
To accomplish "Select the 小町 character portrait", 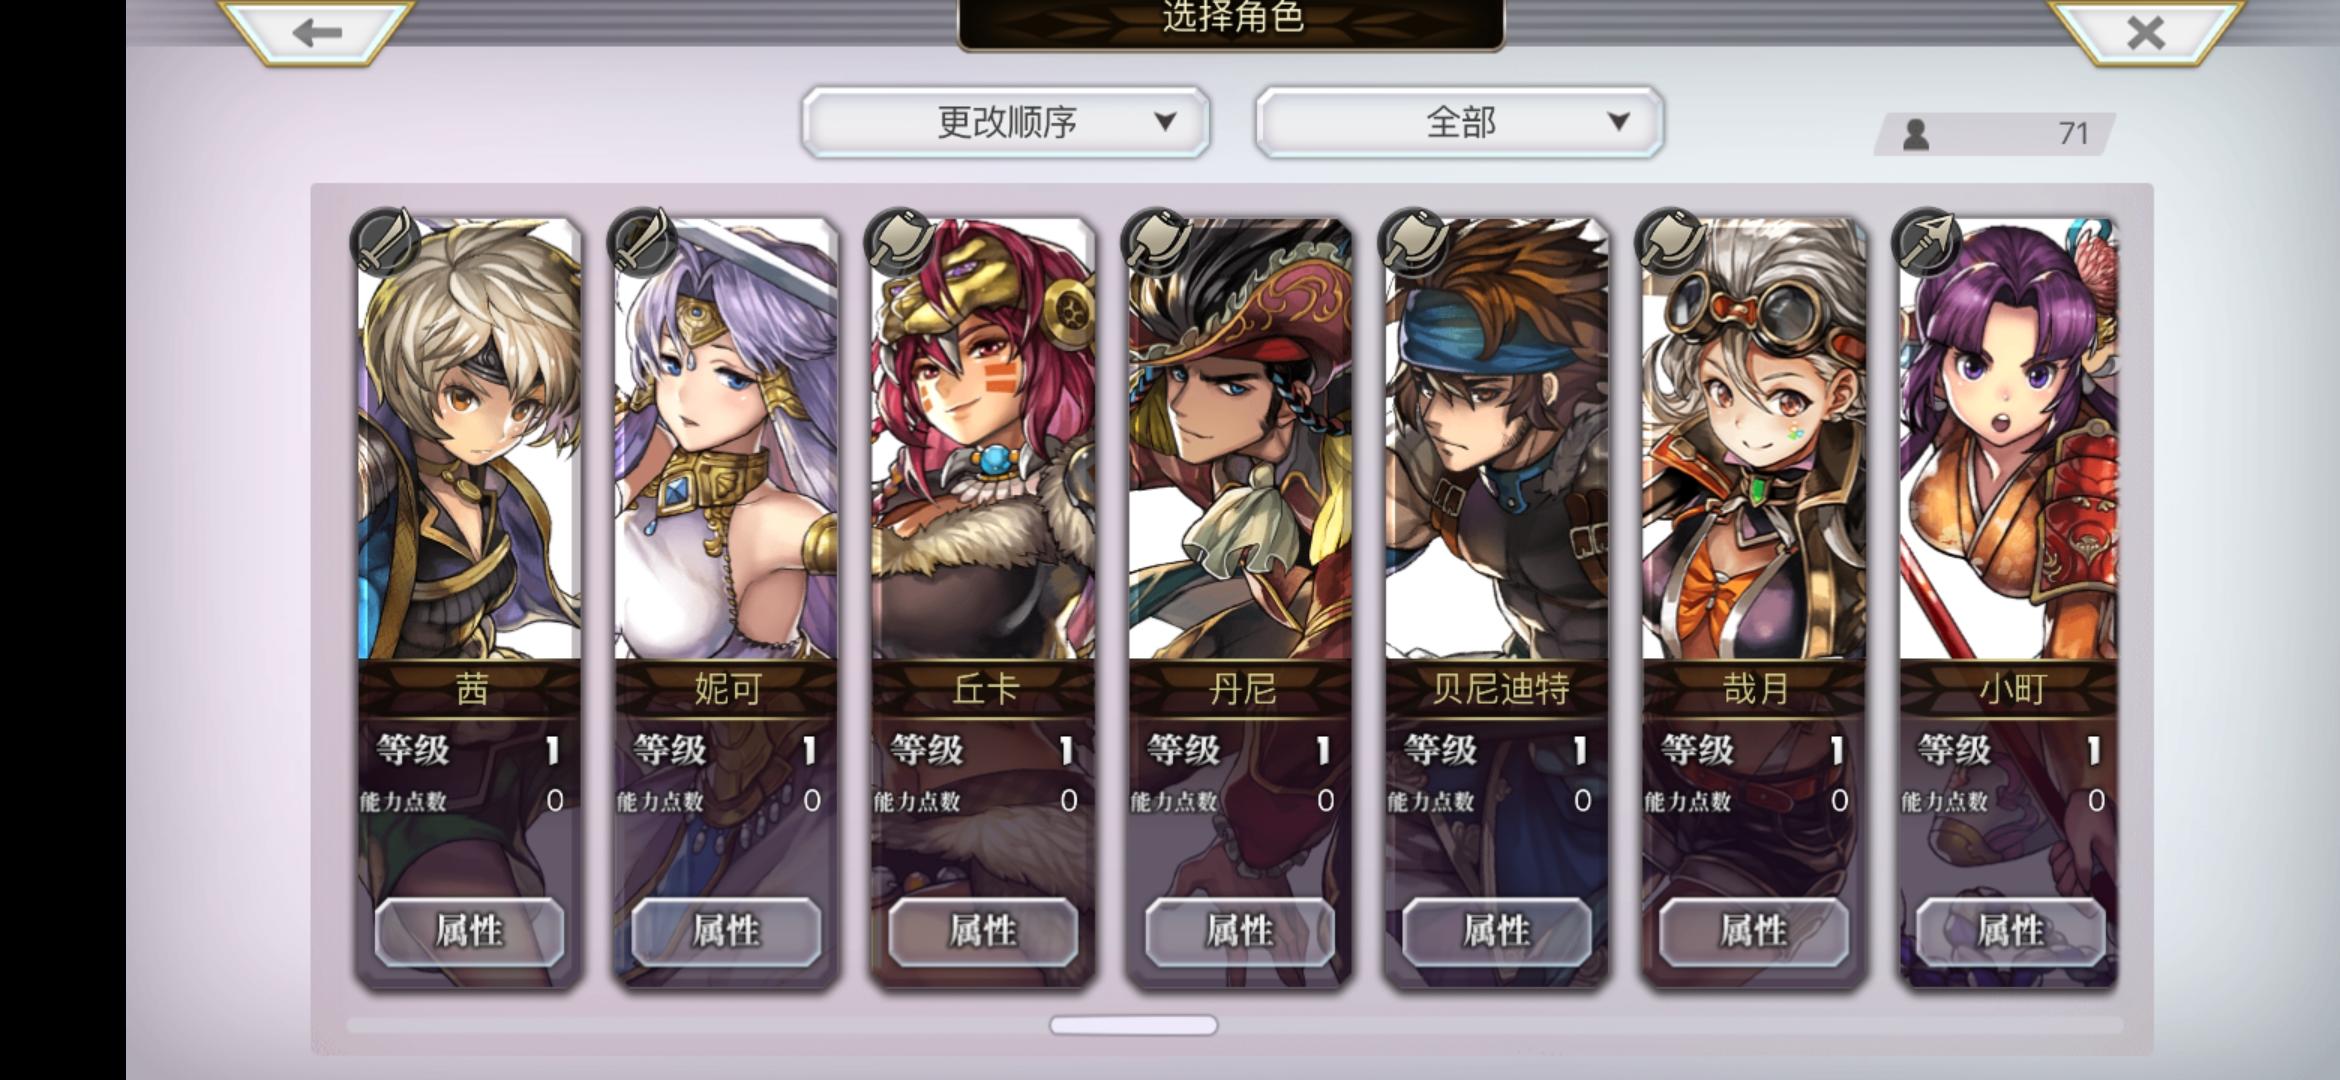I will point(2008,438).
